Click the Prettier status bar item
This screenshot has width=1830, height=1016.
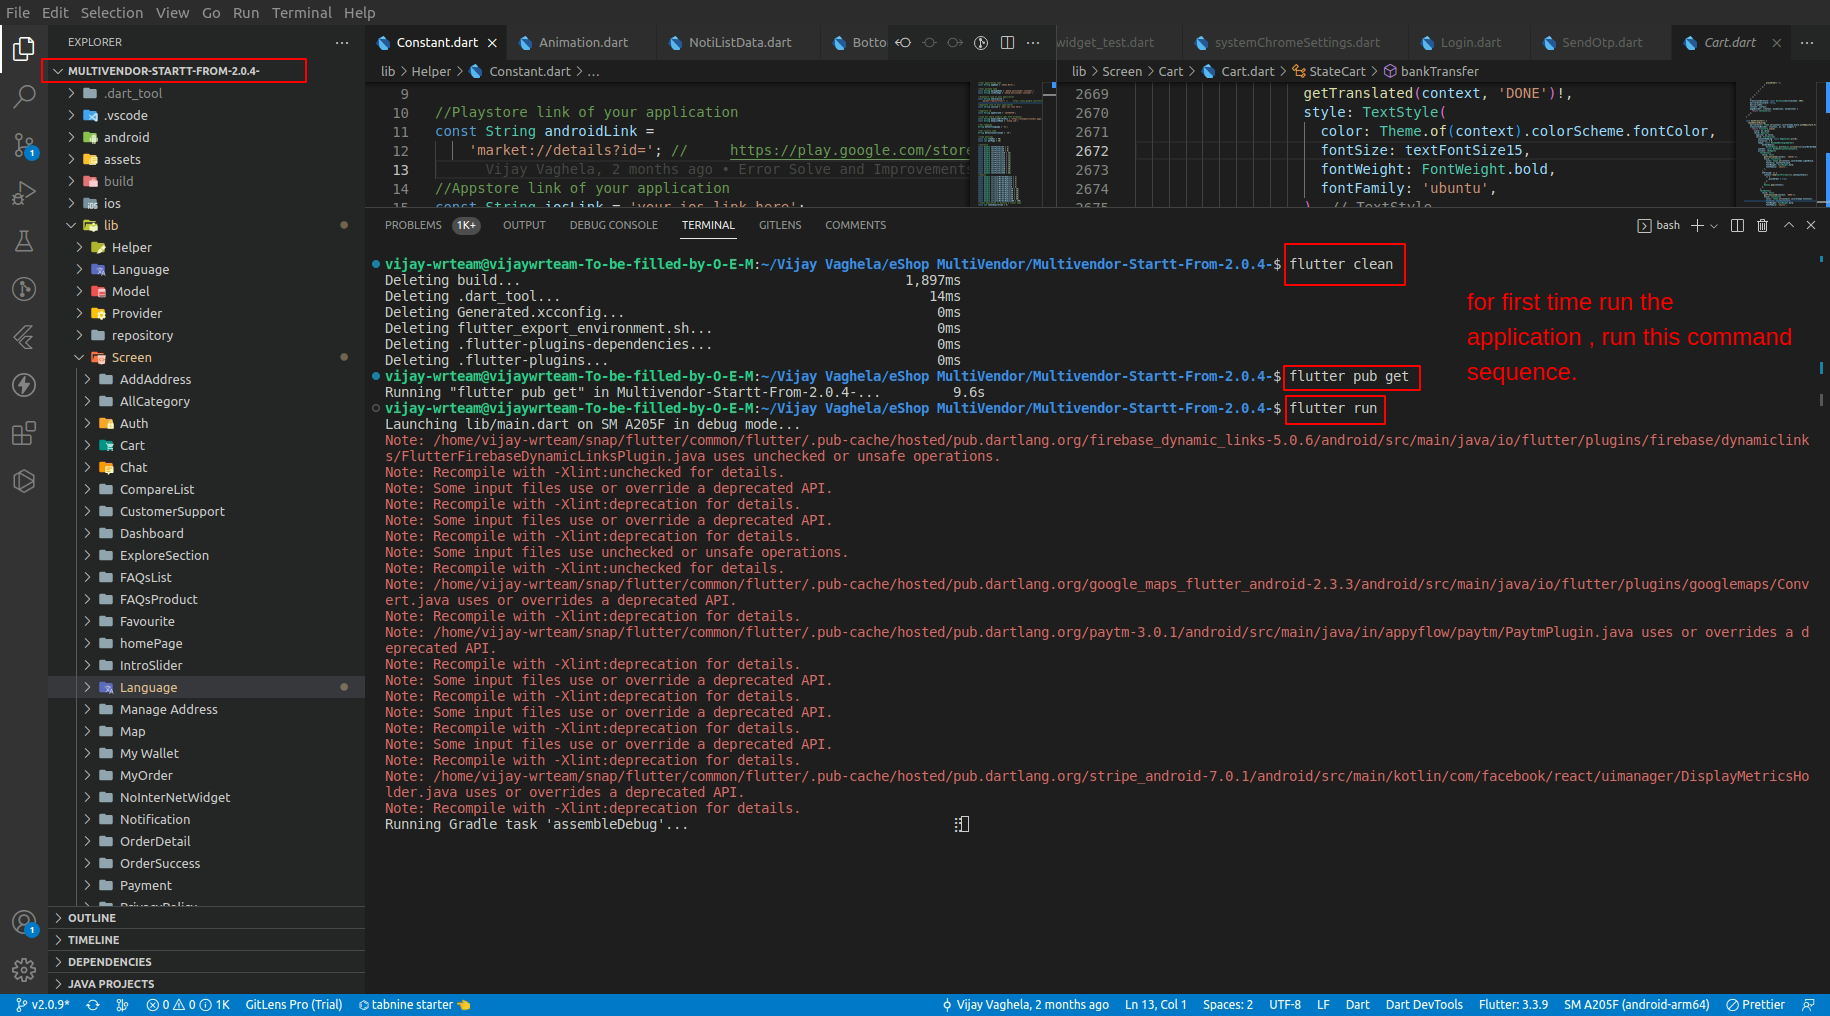click(x=1755, y=1005)
